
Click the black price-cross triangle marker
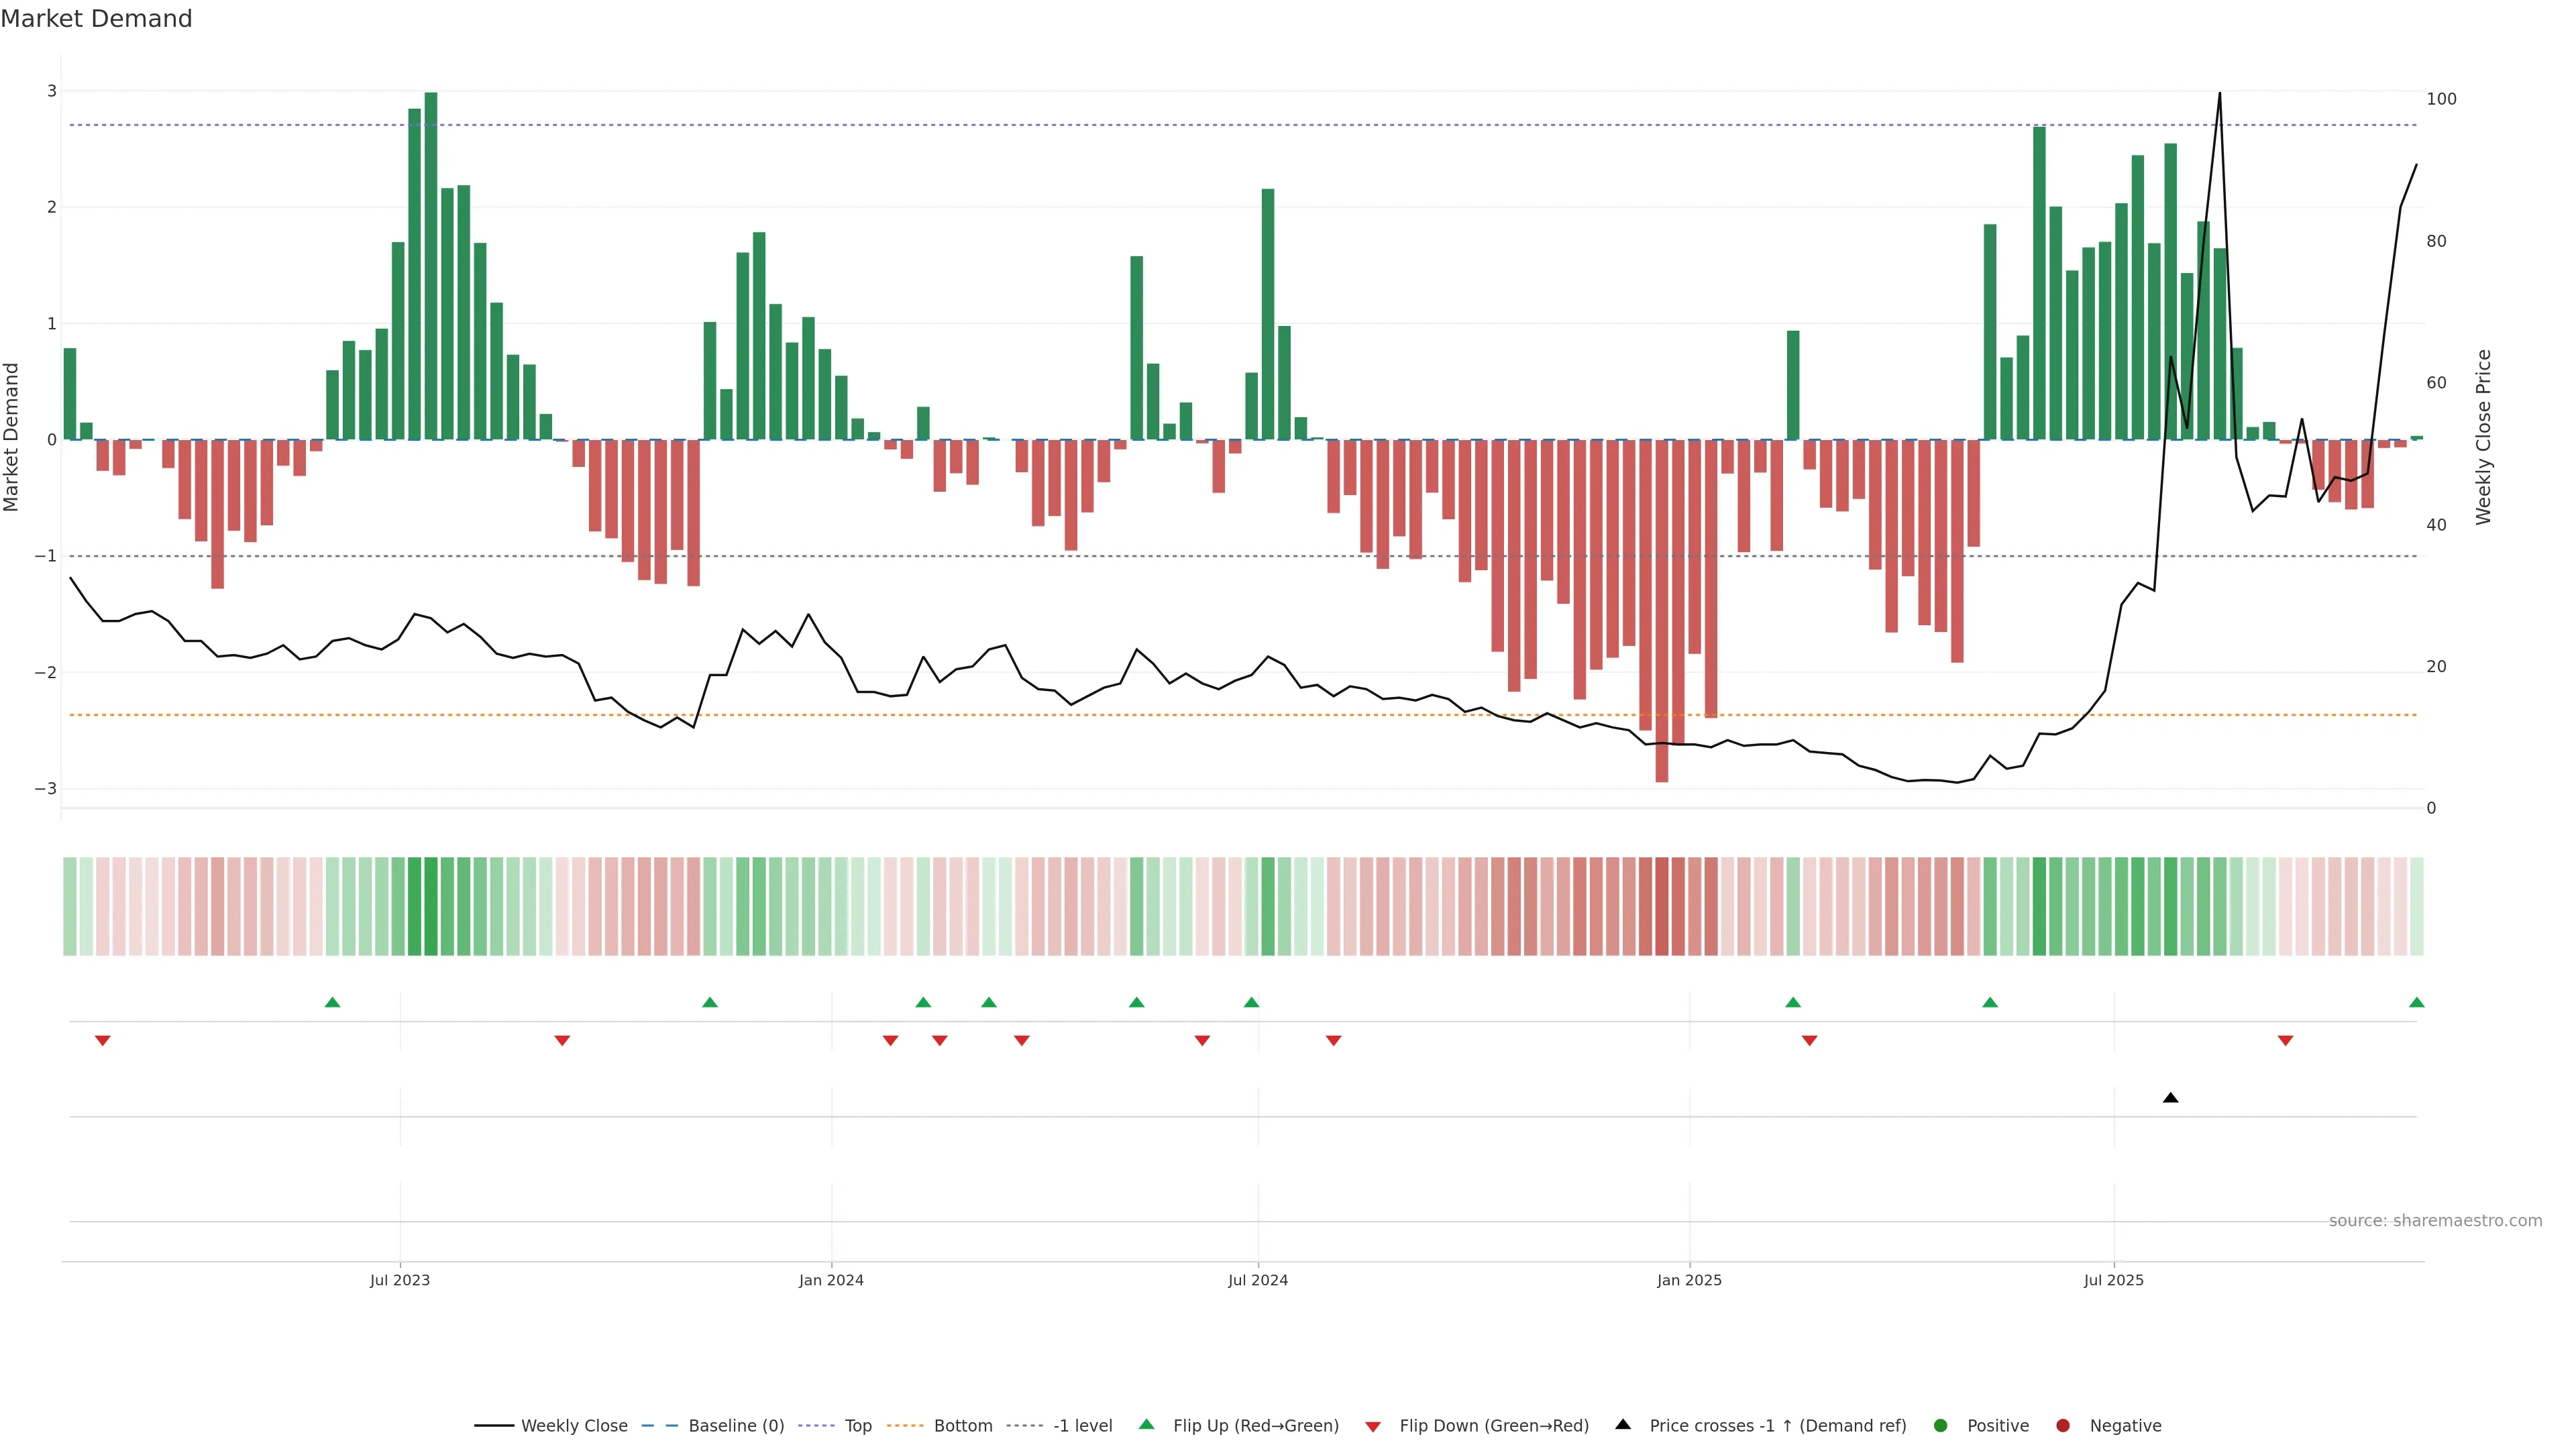click(2170, 1098)
